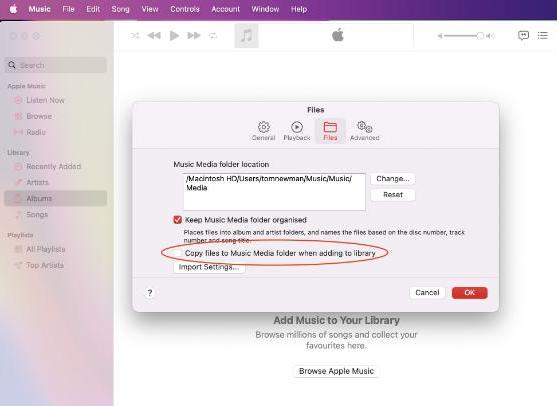Show Songs in the library
This screenshot has width=557, height=406.
click(56, 215)
